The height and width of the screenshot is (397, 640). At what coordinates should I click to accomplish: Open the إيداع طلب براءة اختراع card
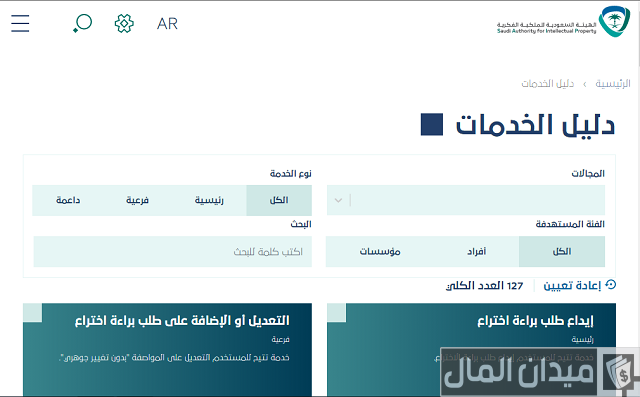(x=471, y=349)
